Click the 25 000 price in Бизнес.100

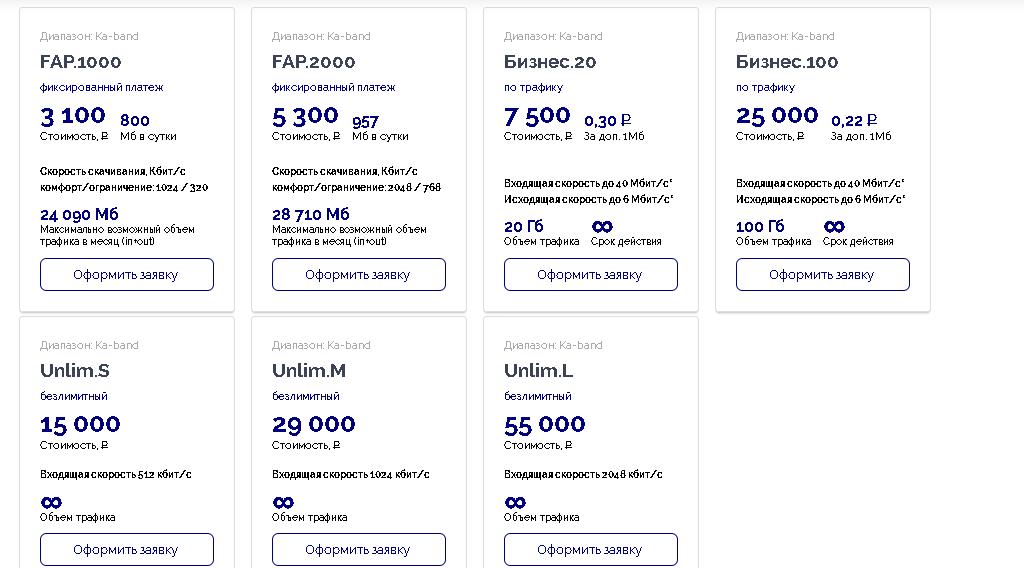pos(777,116)
